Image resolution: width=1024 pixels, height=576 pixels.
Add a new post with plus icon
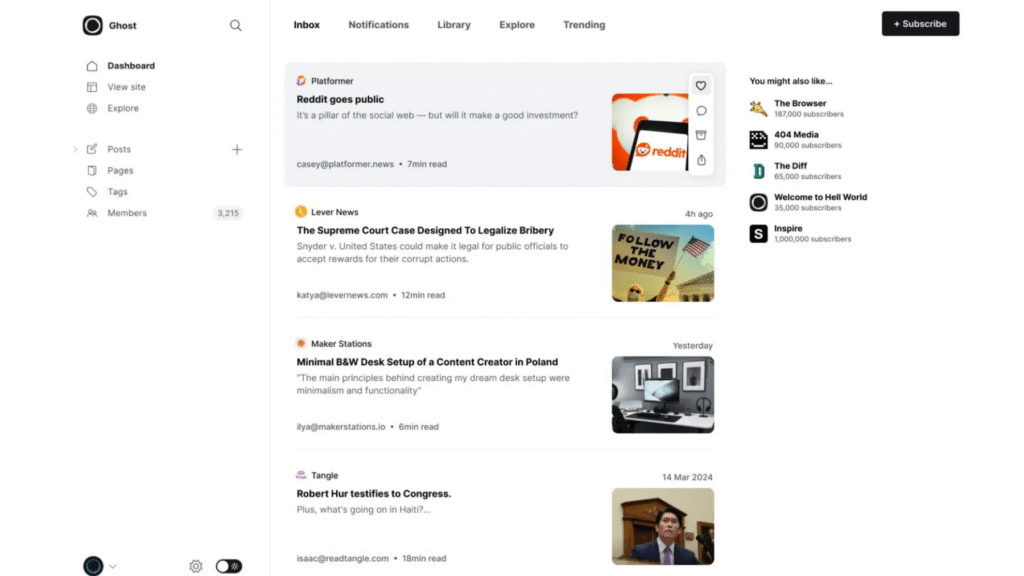(237, 150)
